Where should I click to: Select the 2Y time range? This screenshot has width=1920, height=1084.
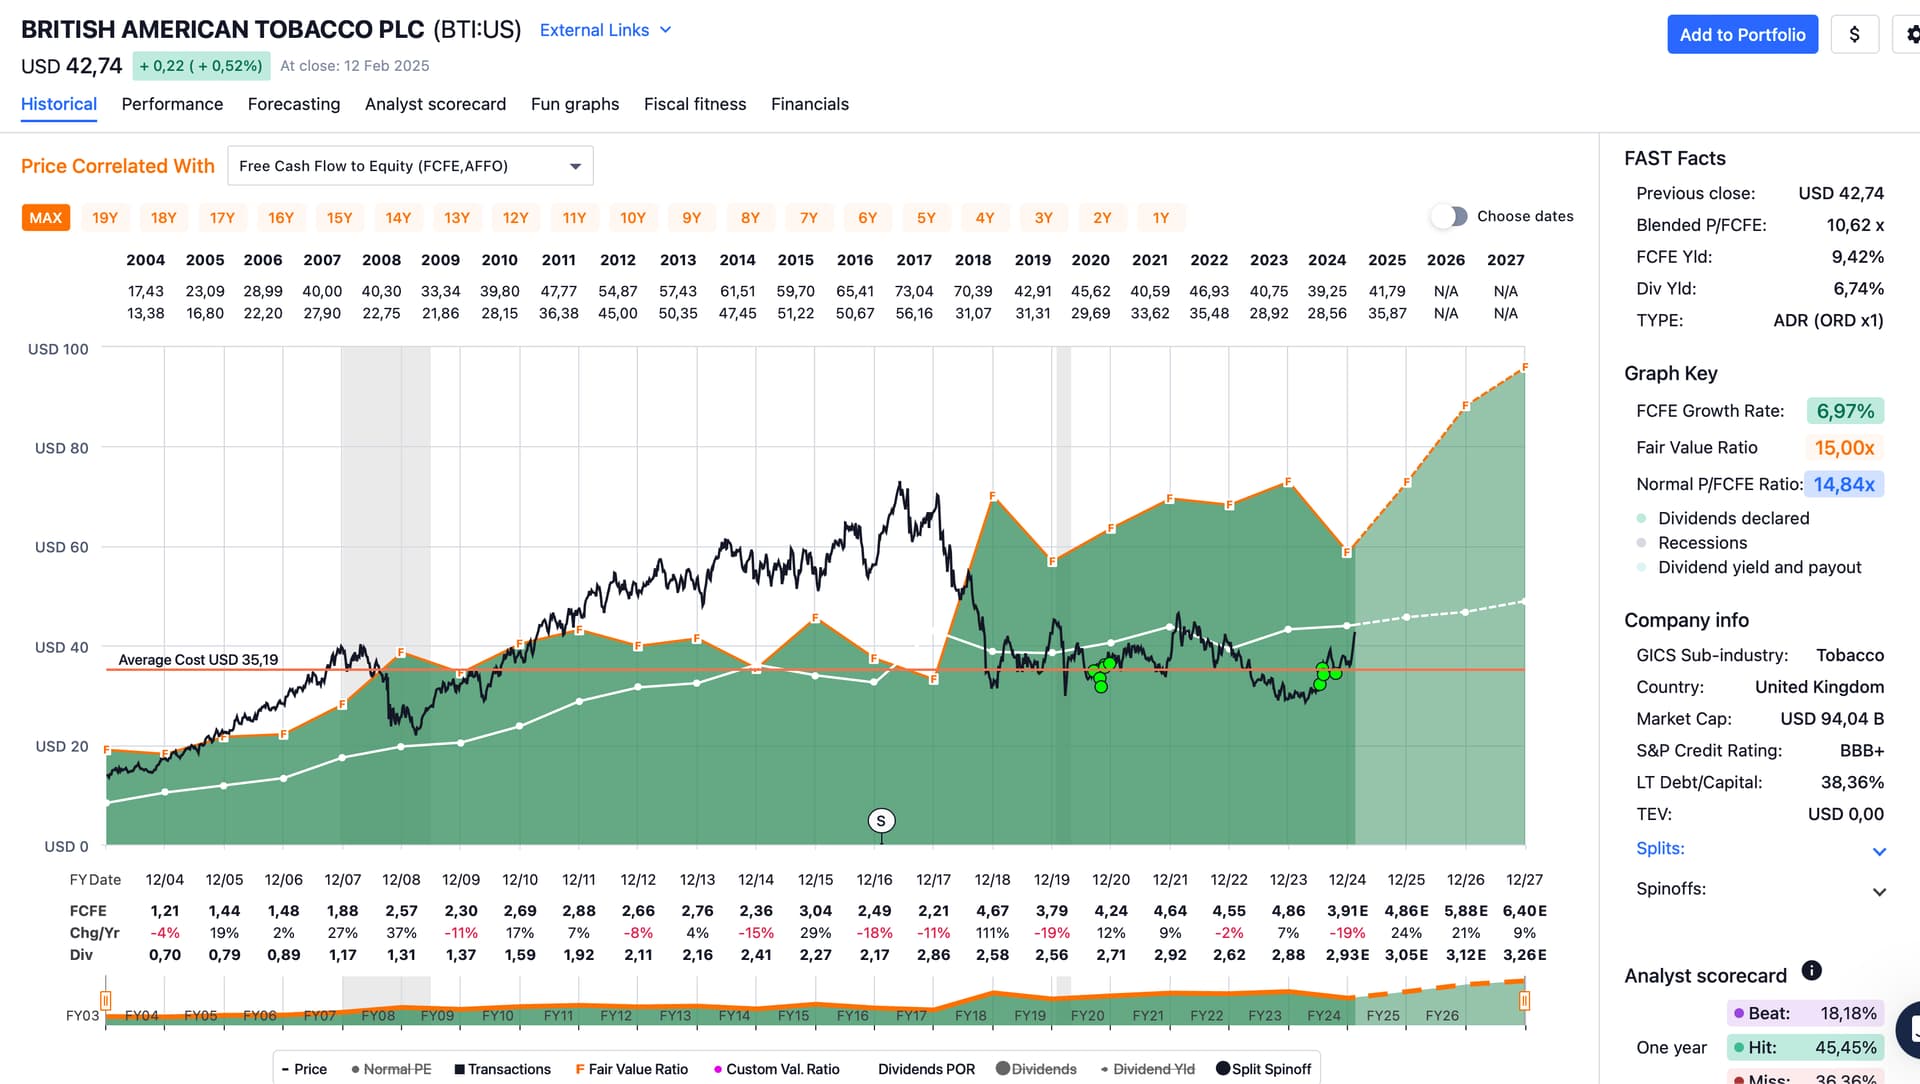(1102, 217)
